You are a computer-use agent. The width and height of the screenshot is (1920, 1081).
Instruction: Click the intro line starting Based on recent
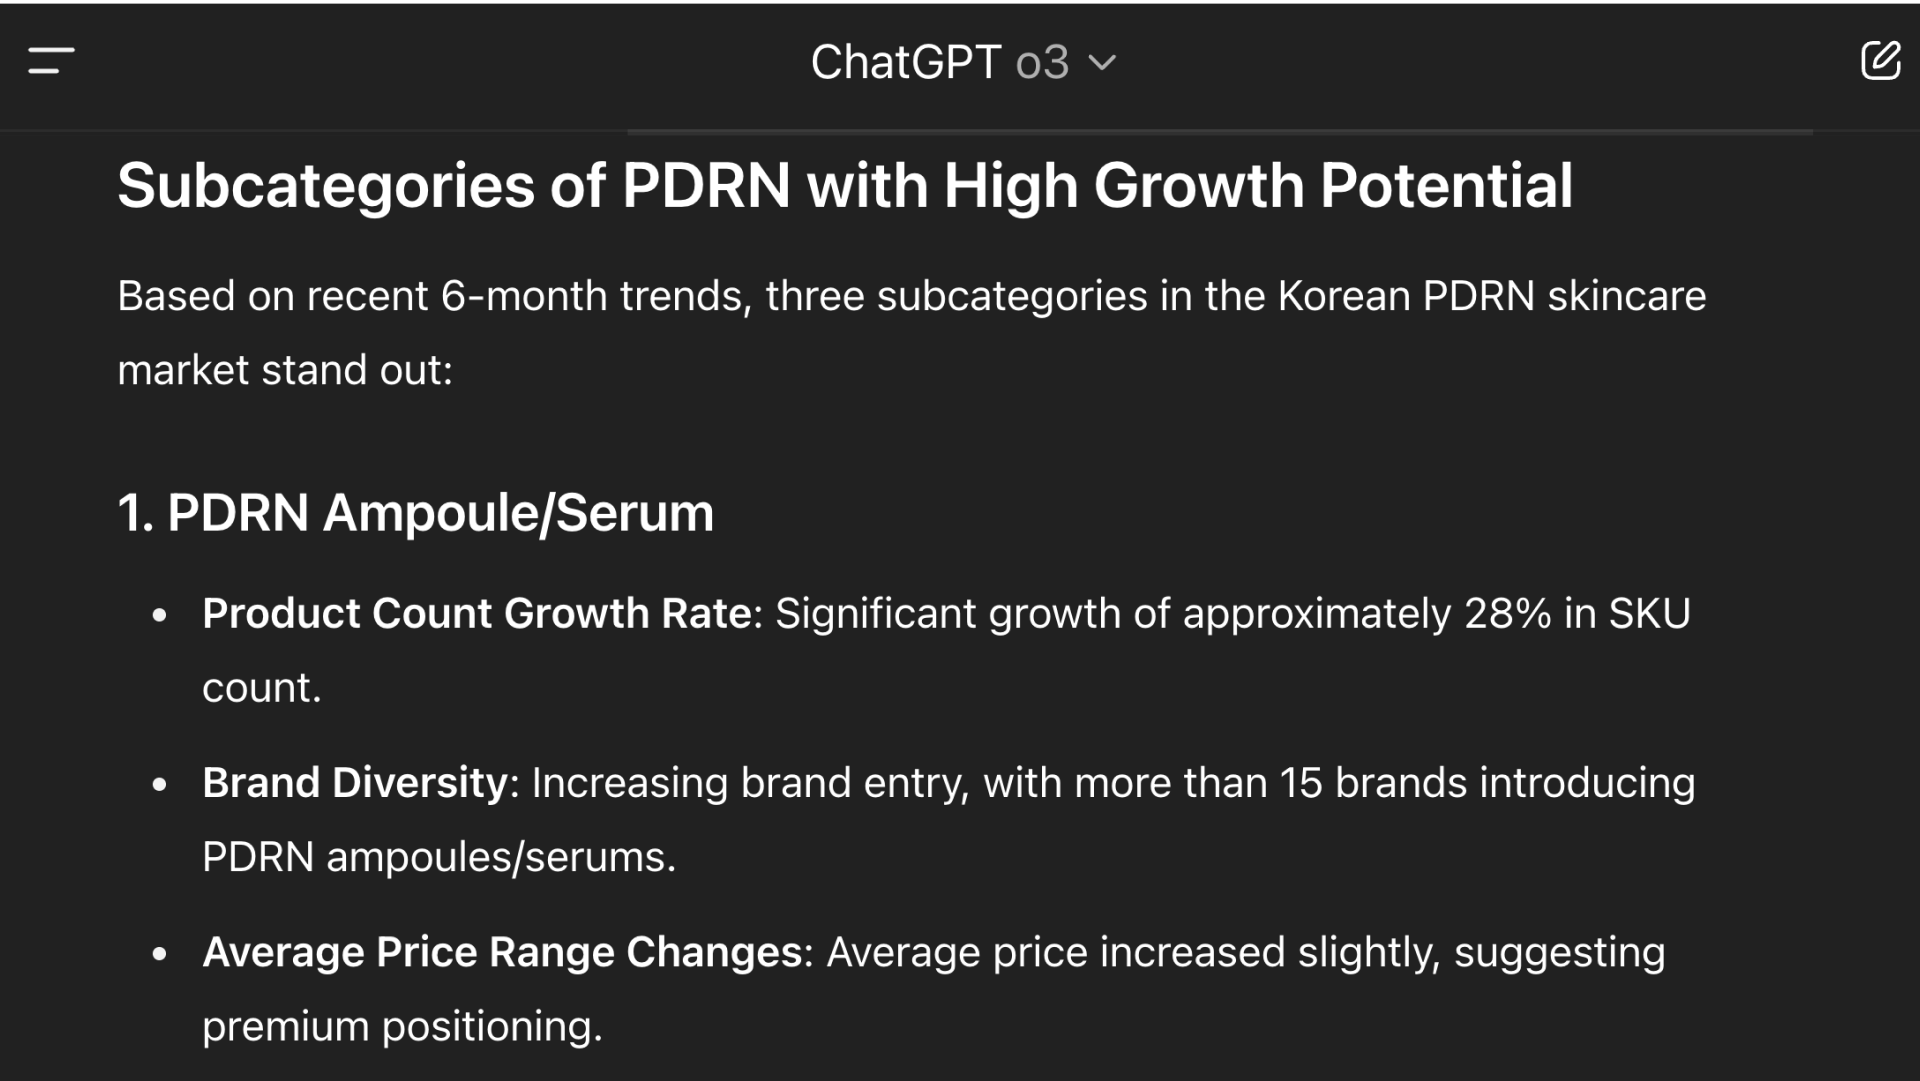(912, 296)
